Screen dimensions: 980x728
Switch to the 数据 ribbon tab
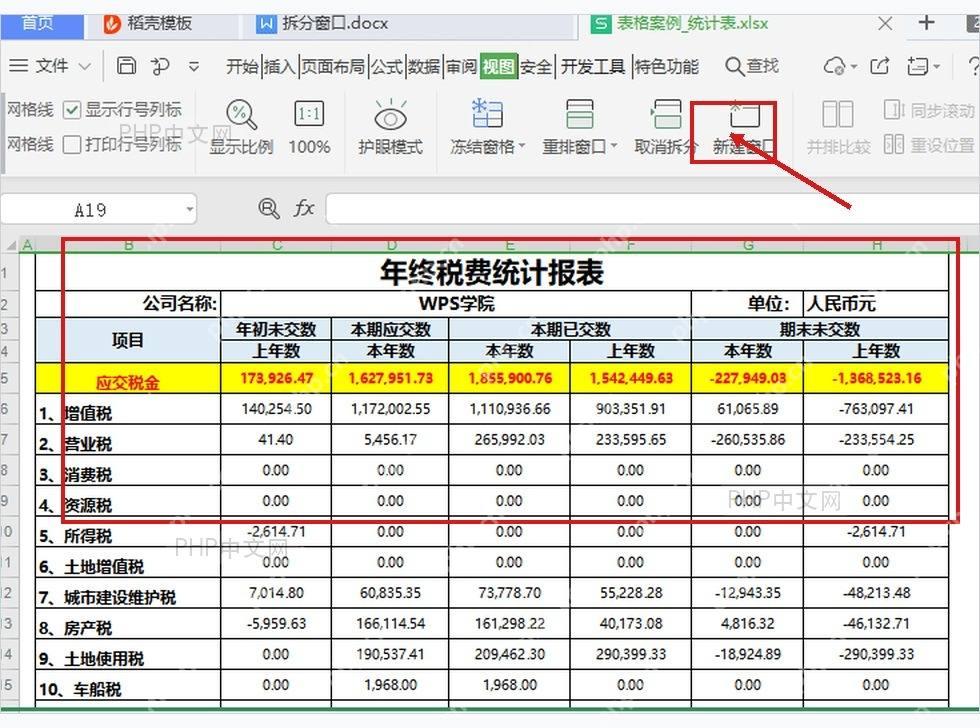424,66
